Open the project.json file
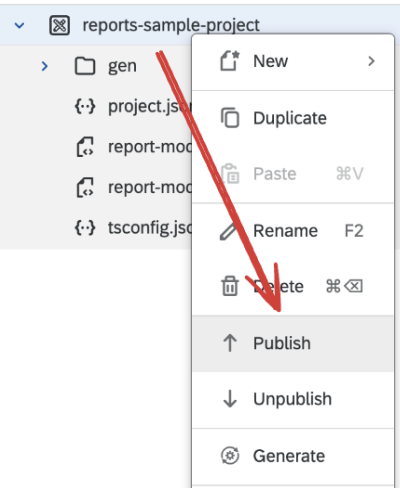 click(96, 107)
